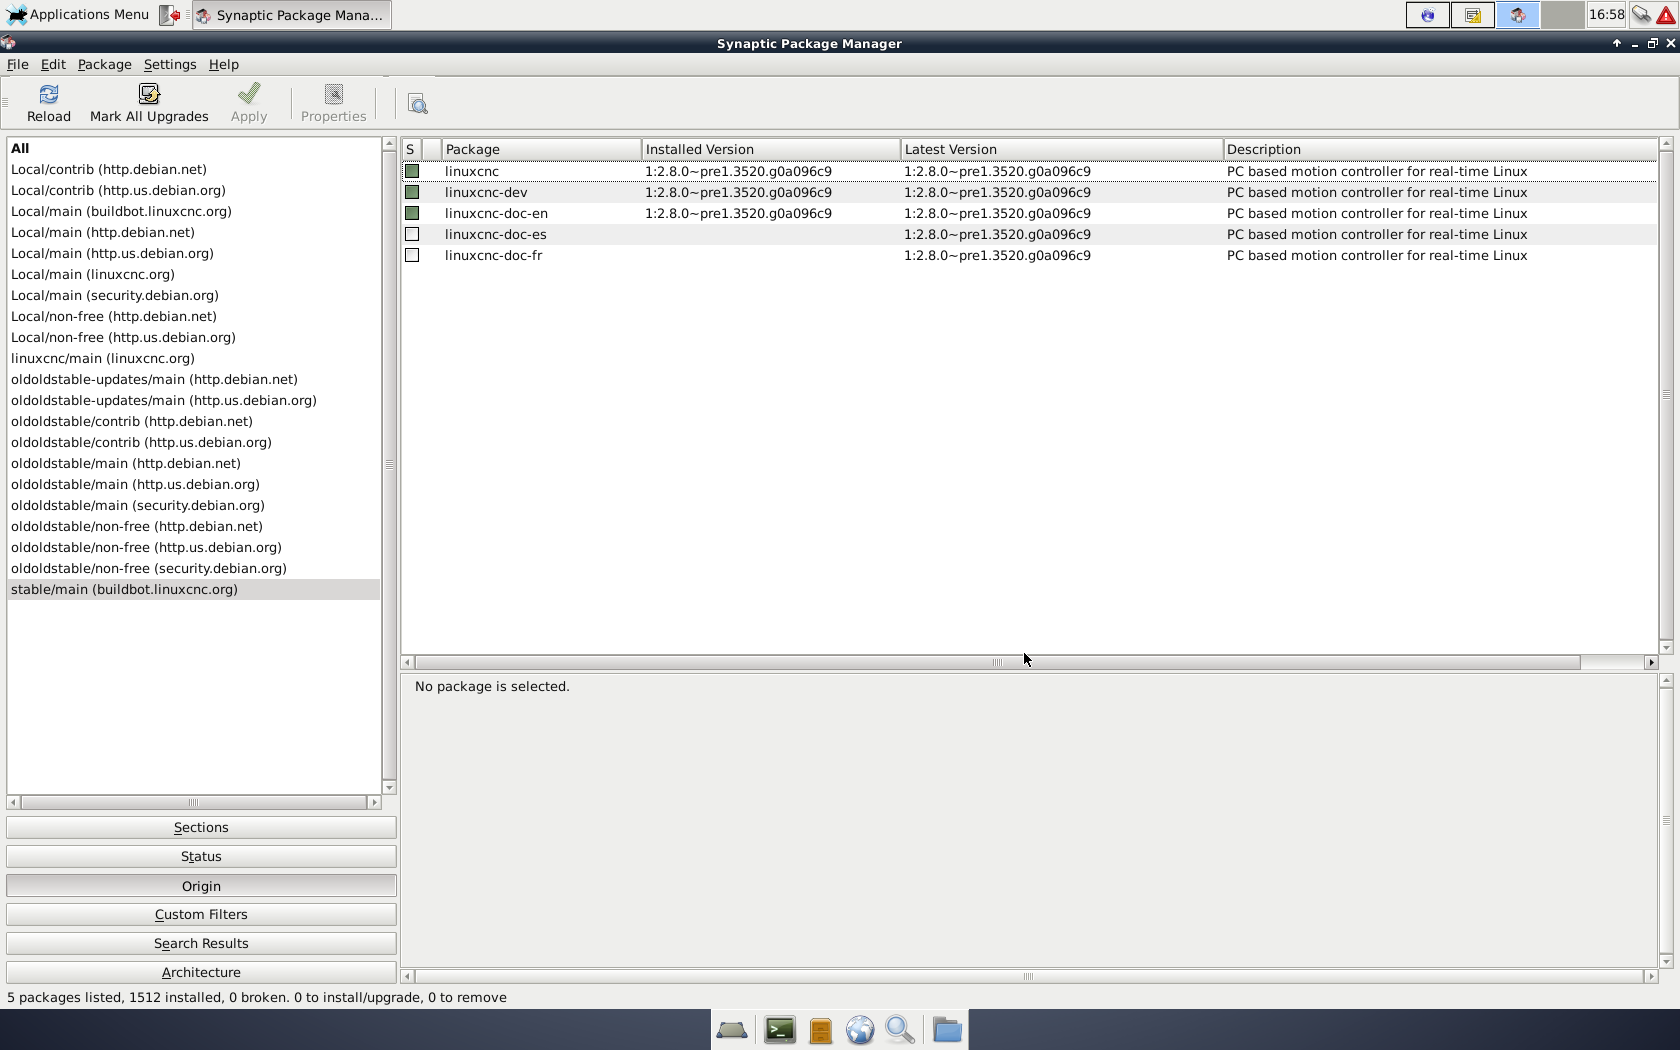Sort by the S status column header

[412, 149]
